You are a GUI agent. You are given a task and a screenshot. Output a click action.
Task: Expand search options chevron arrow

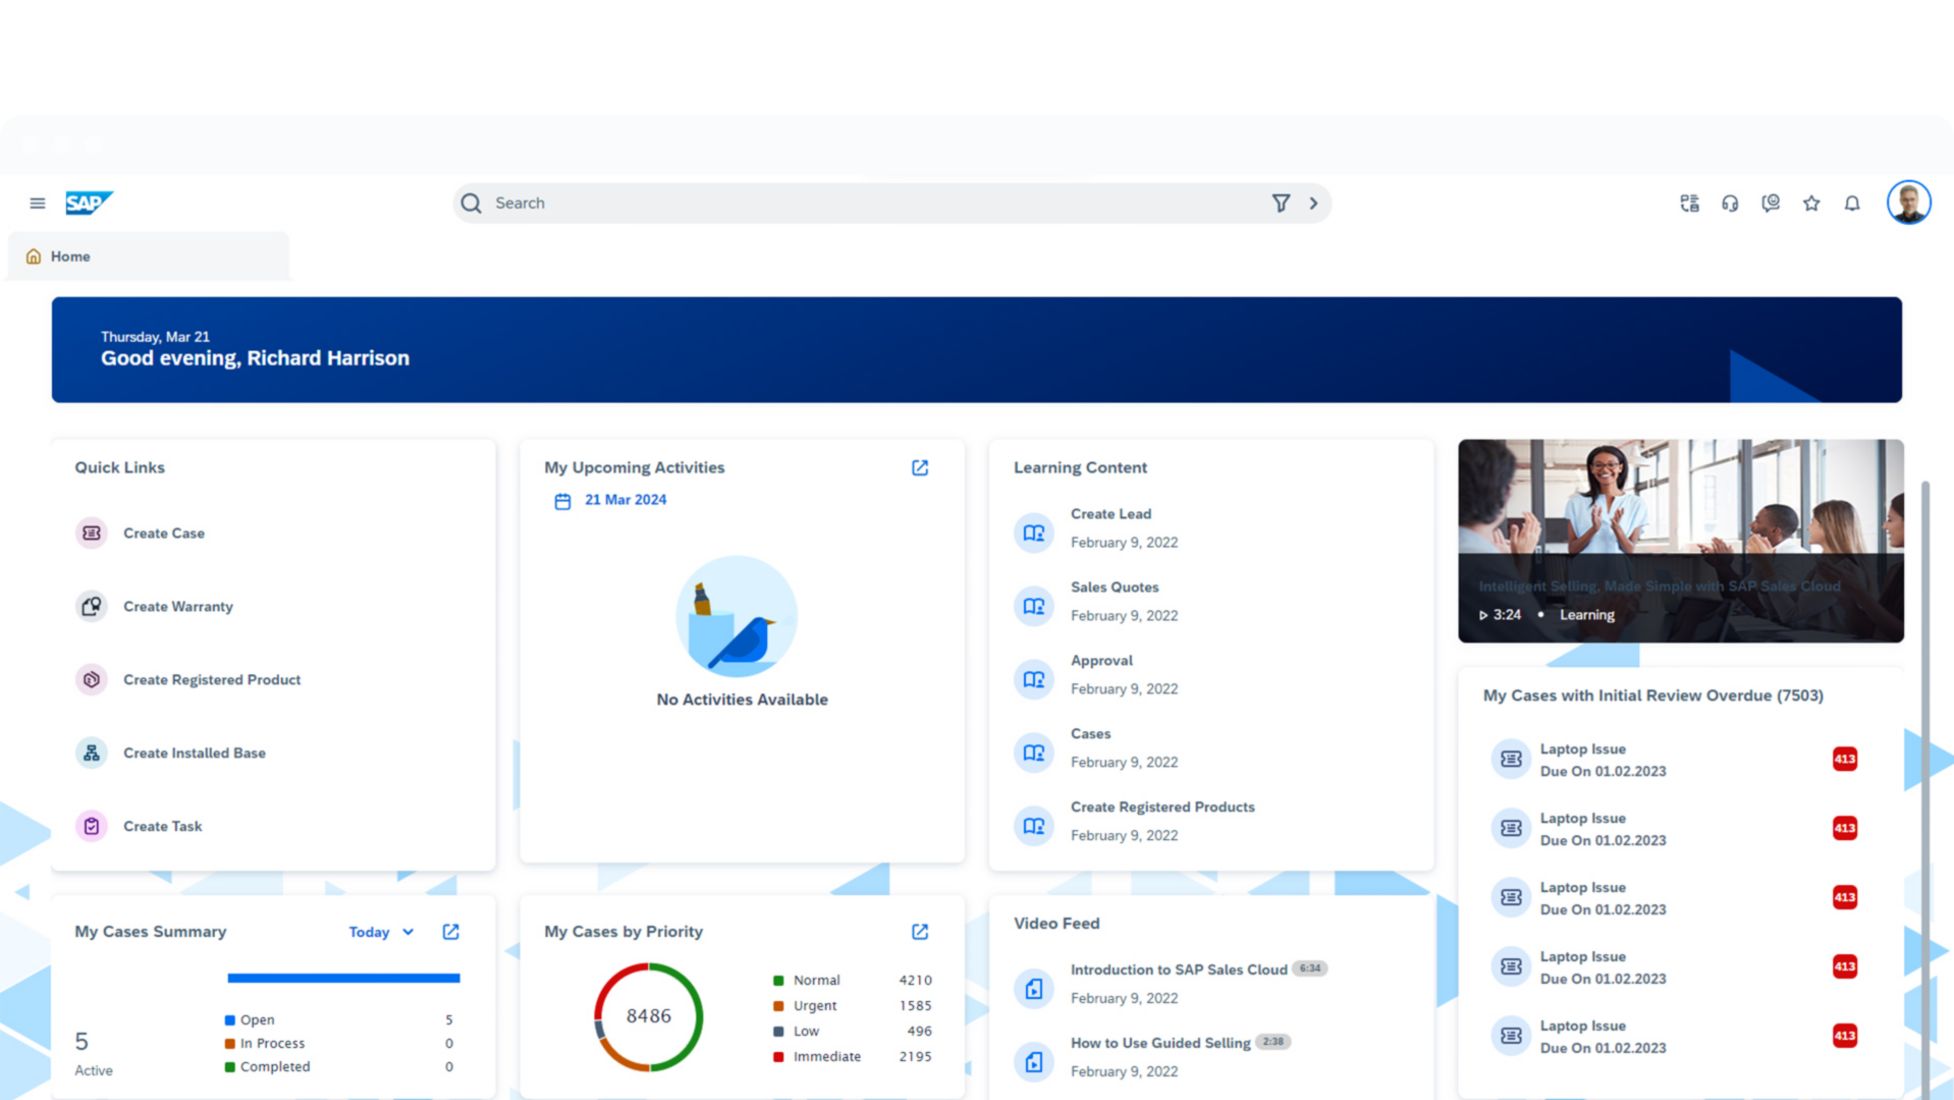(1314, 203)
